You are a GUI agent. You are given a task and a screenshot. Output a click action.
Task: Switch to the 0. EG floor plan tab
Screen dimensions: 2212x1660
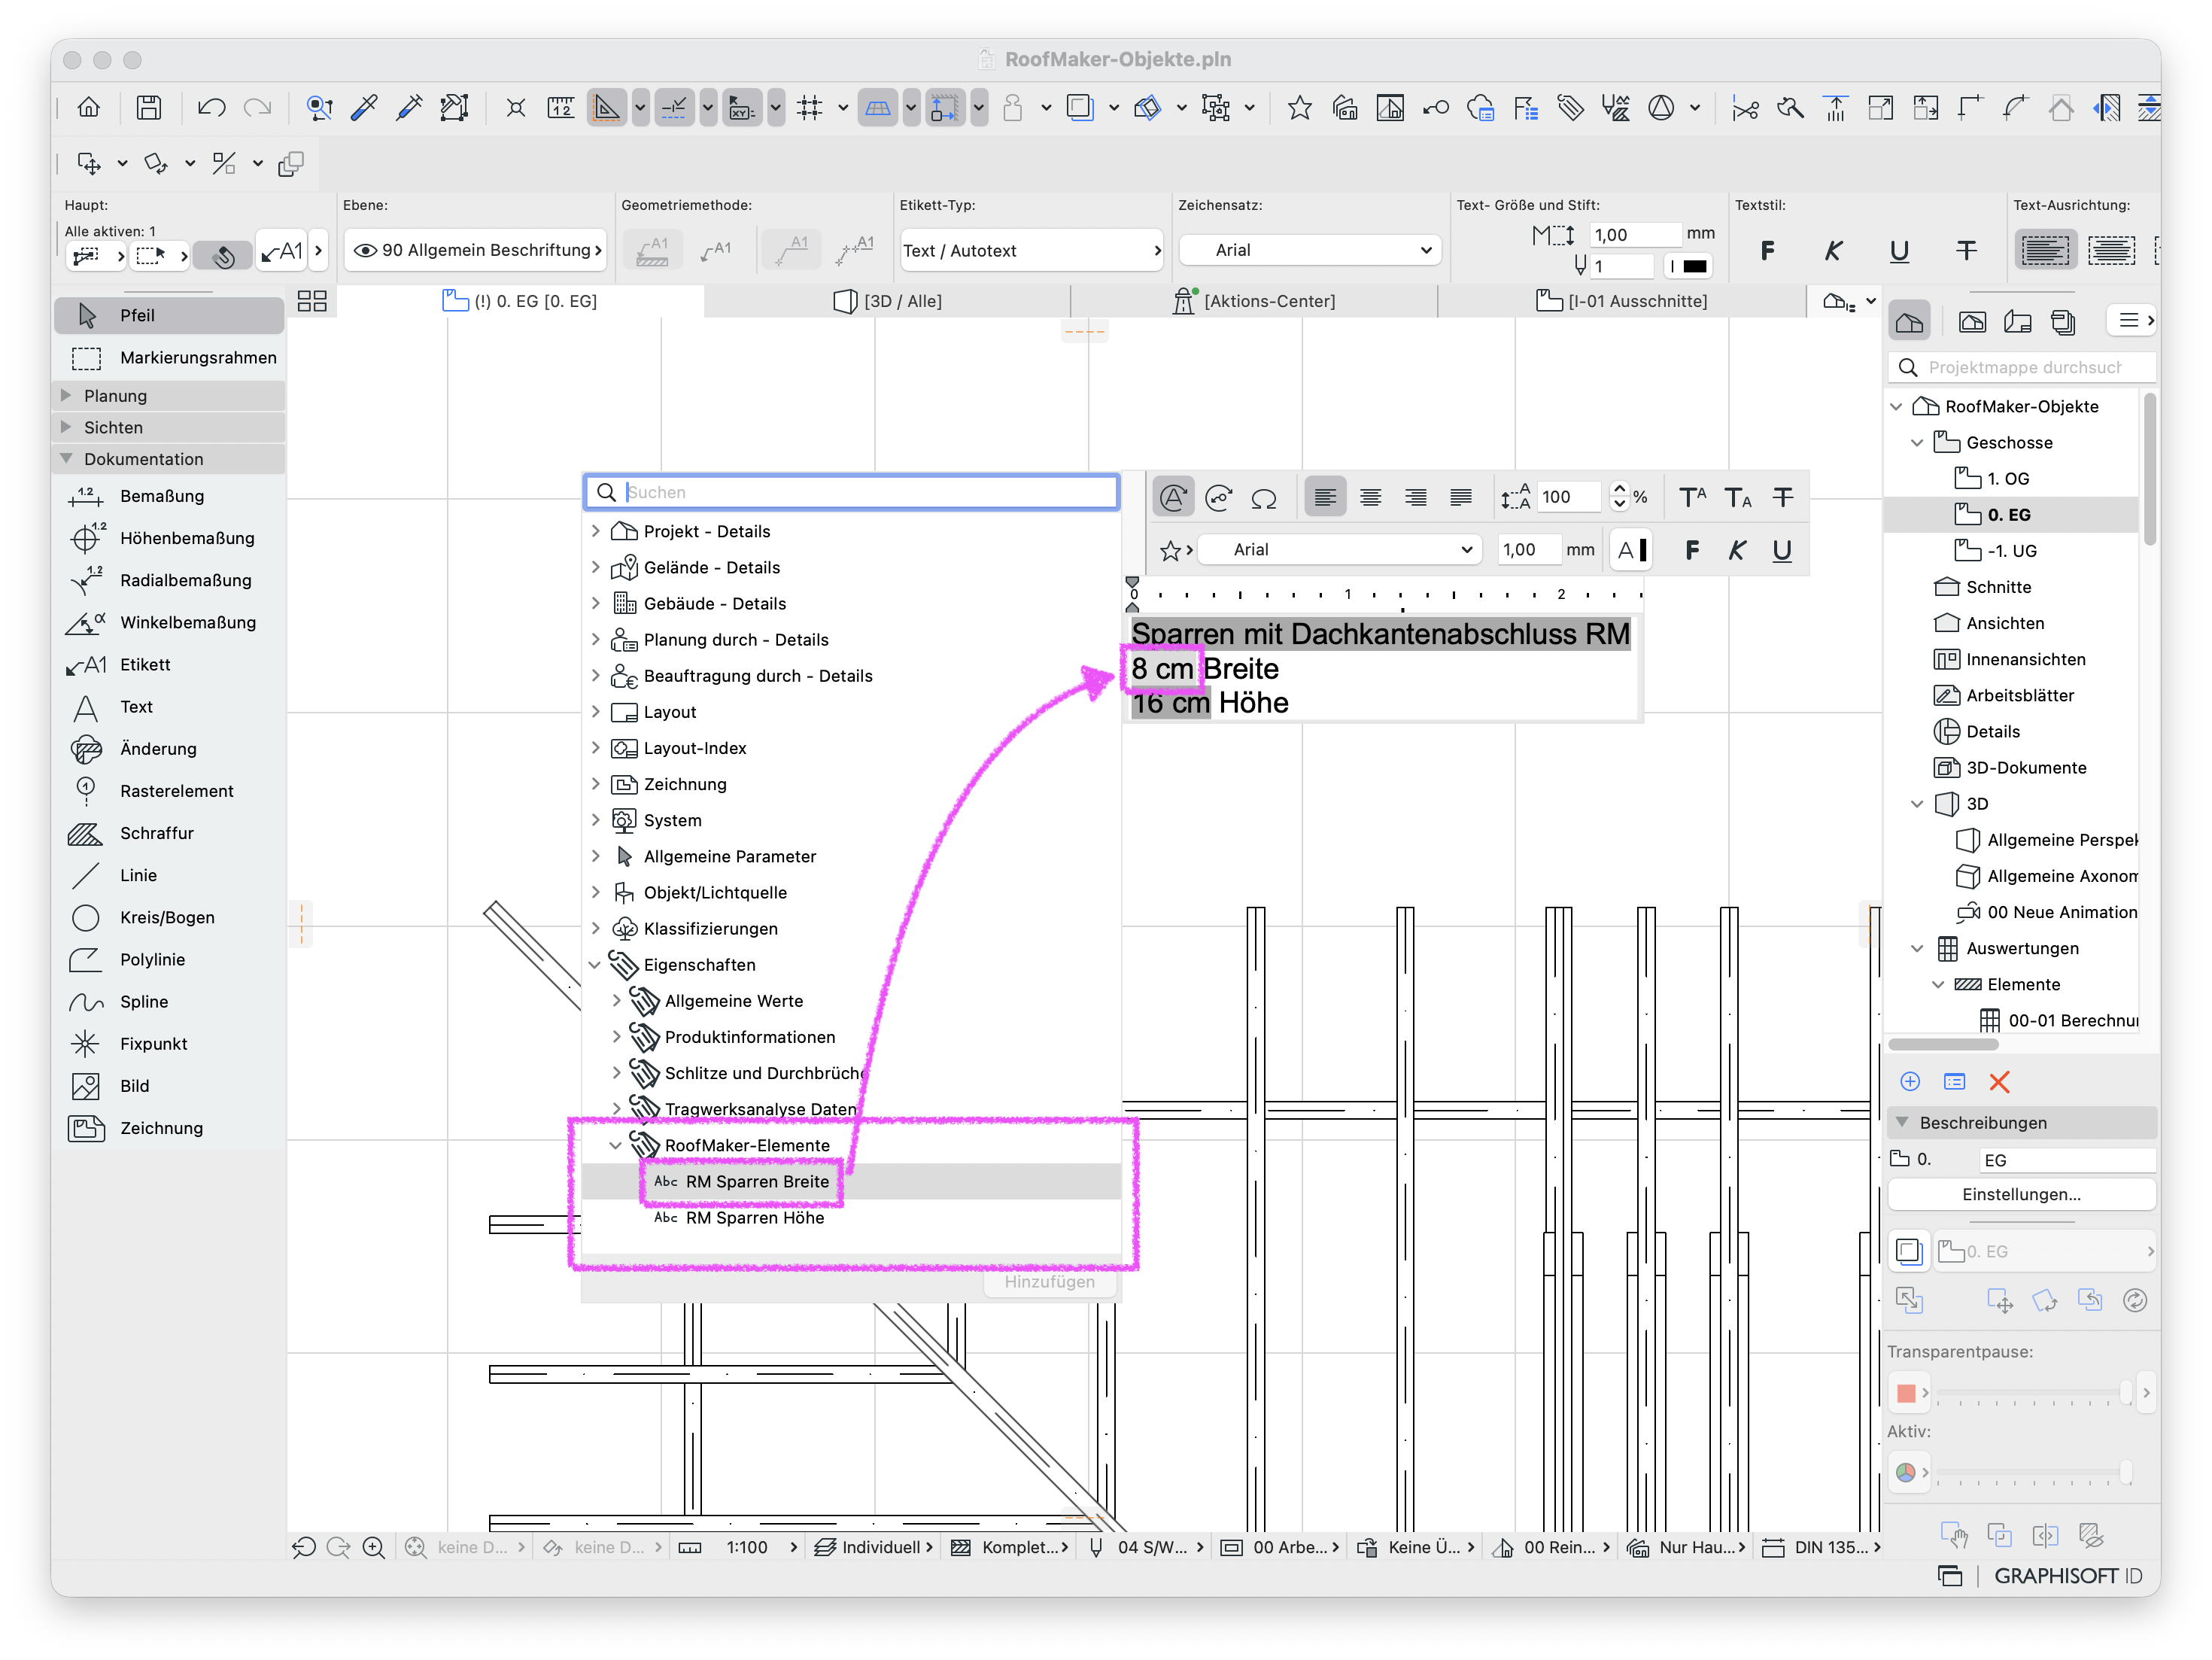520,301
